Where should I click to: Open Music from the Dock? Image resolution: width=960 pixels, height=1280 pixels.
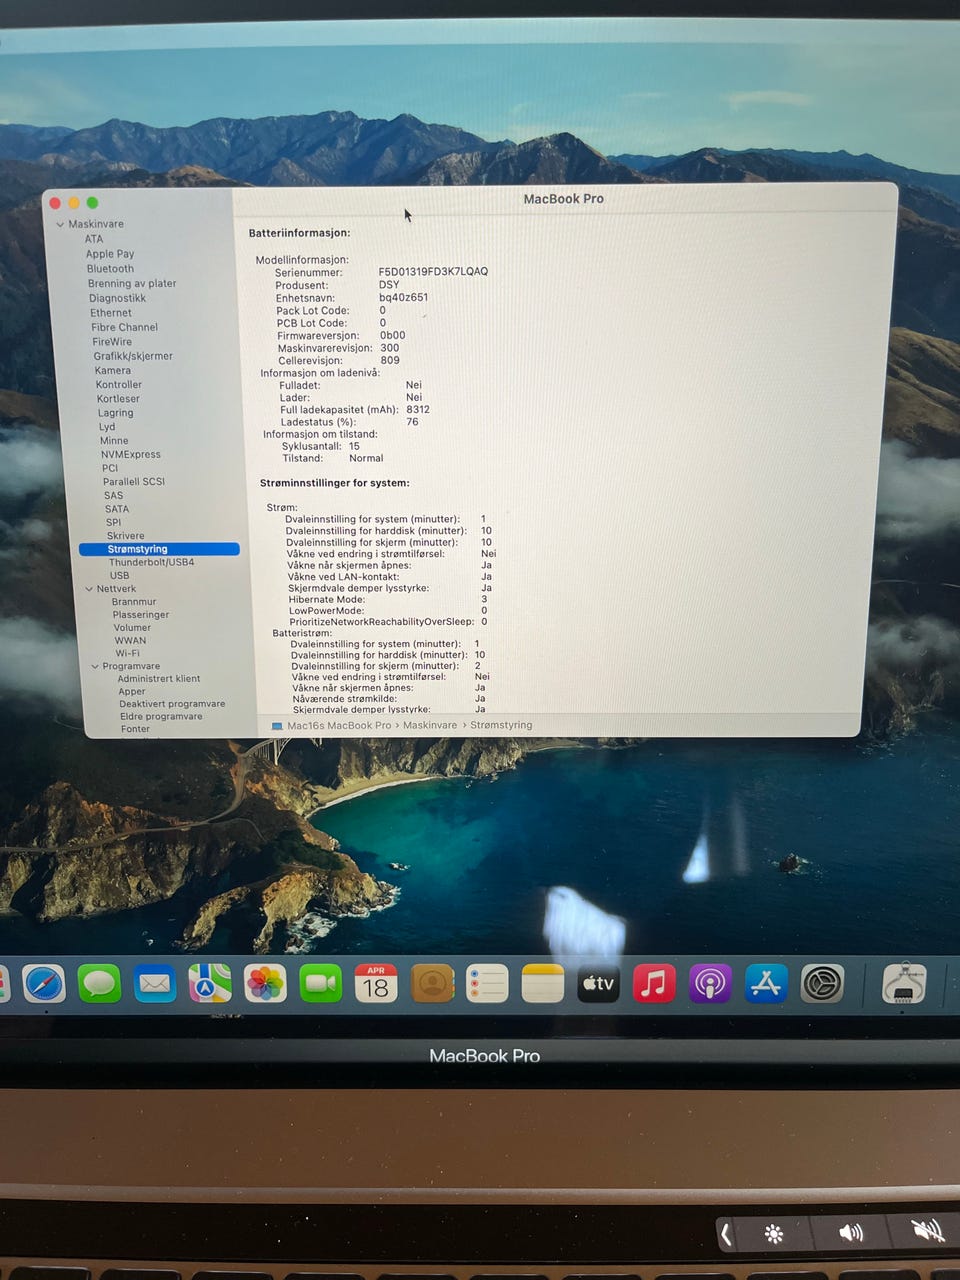(654, 984)
